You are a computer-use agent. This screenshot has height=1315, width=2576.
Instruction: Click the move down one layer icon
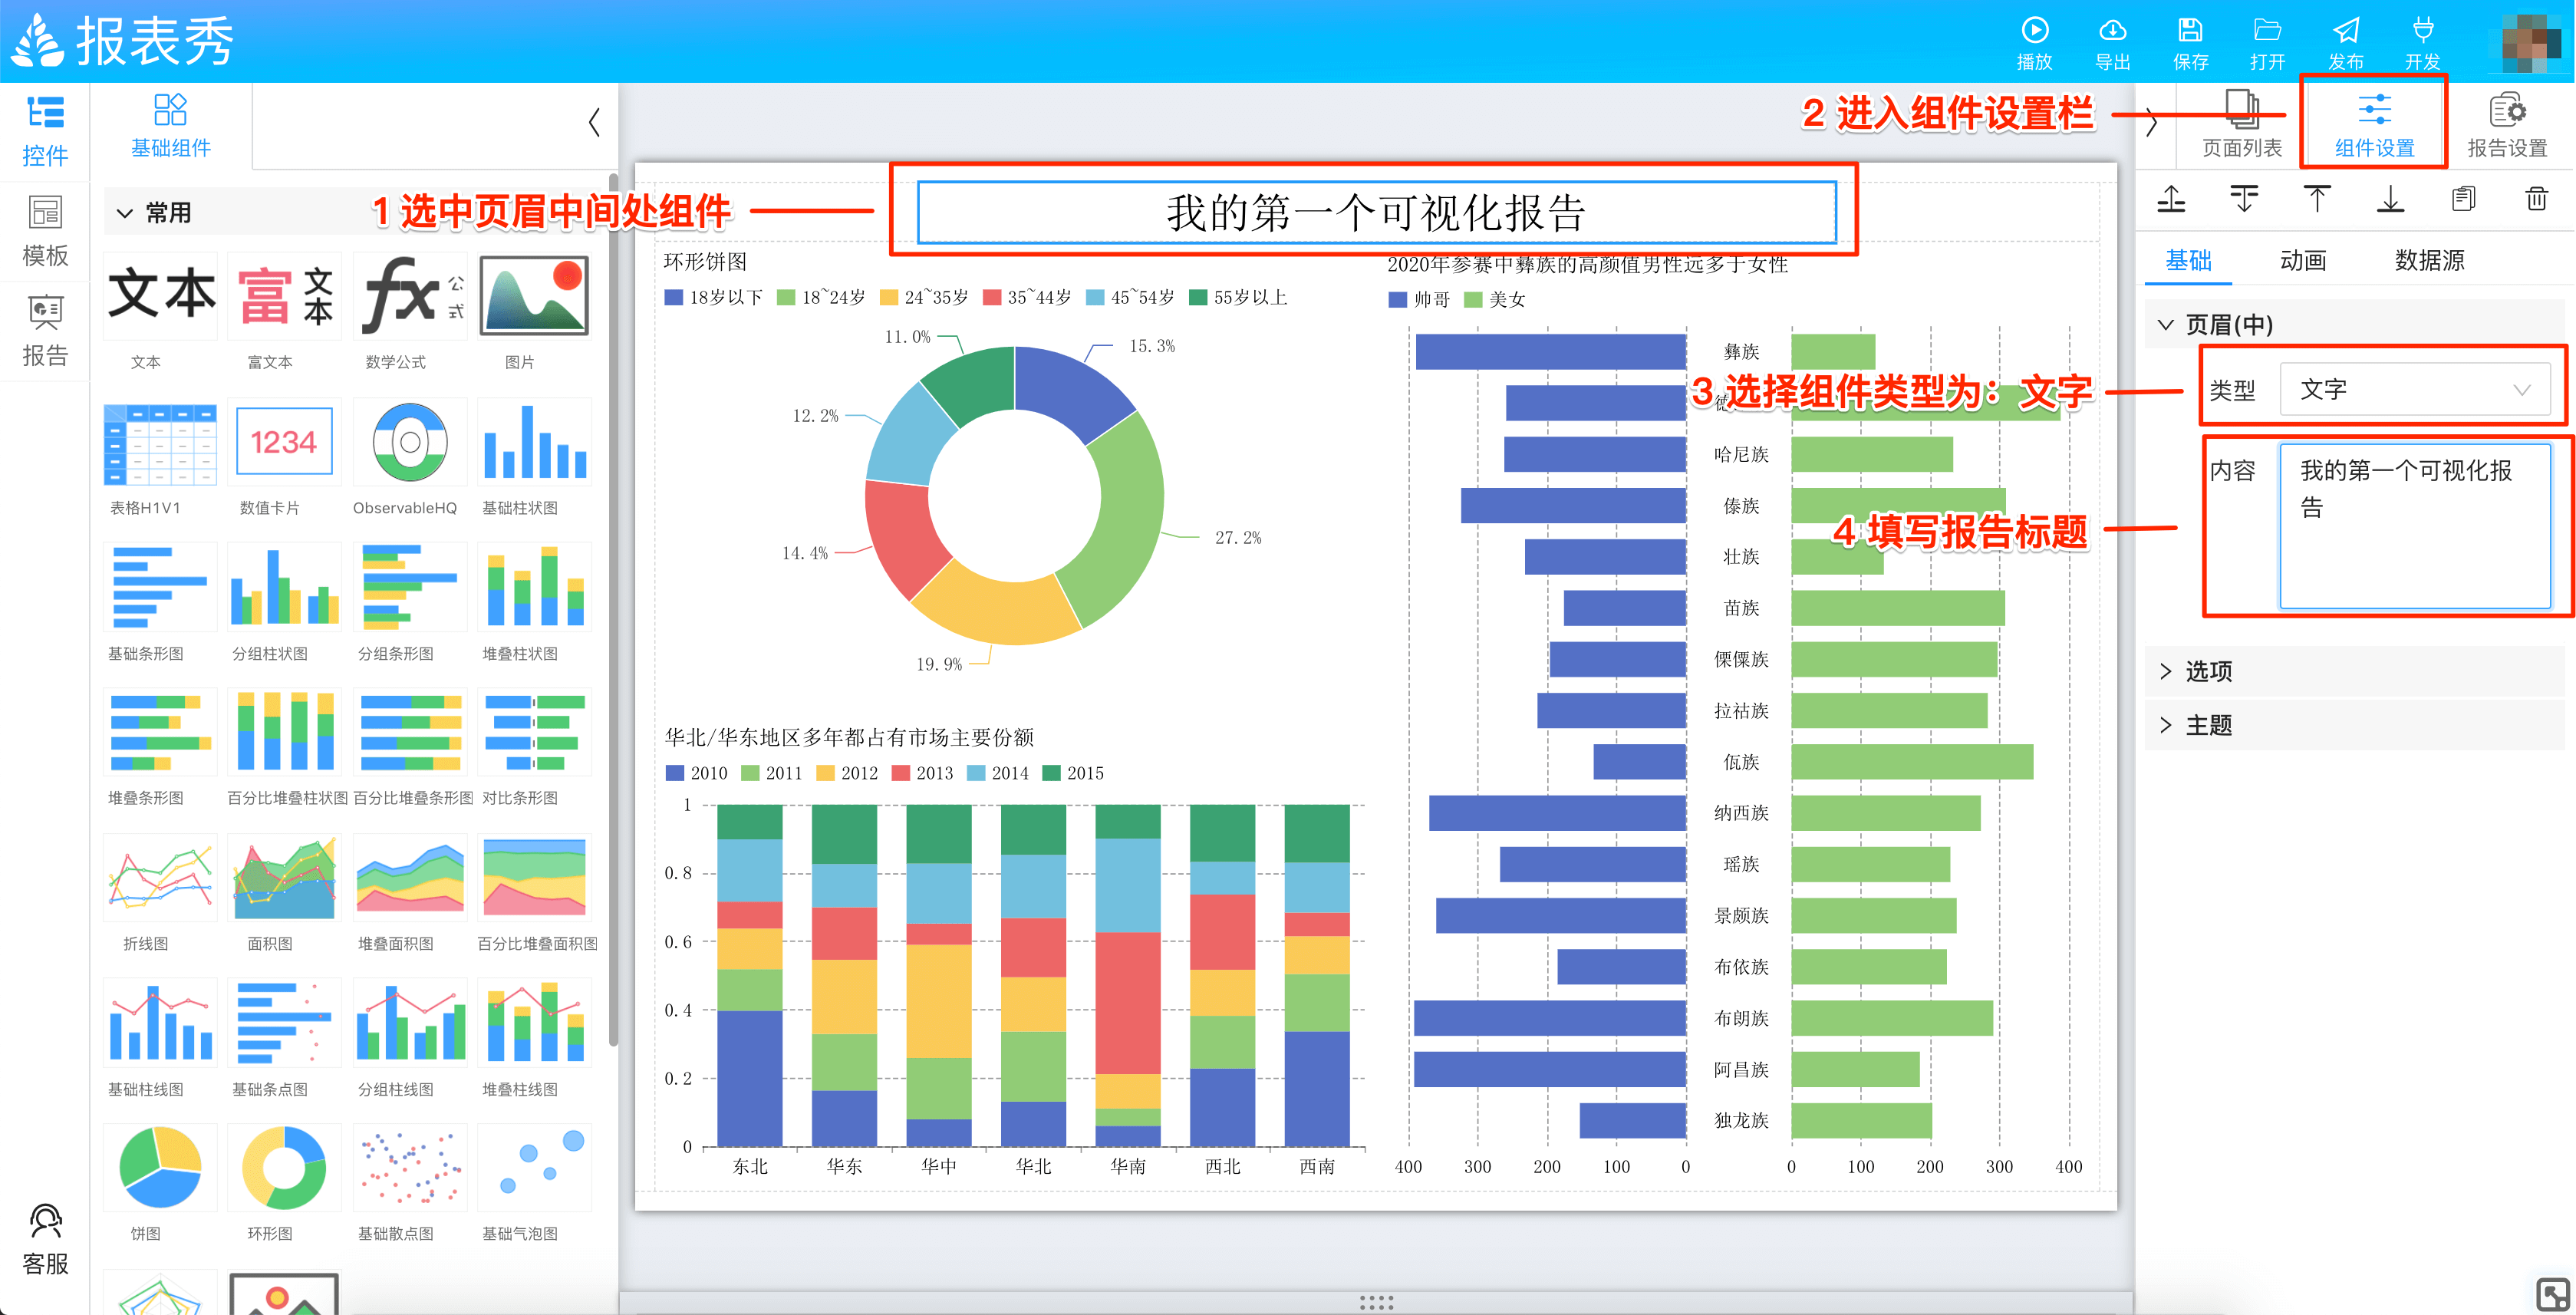[2244, 198]
